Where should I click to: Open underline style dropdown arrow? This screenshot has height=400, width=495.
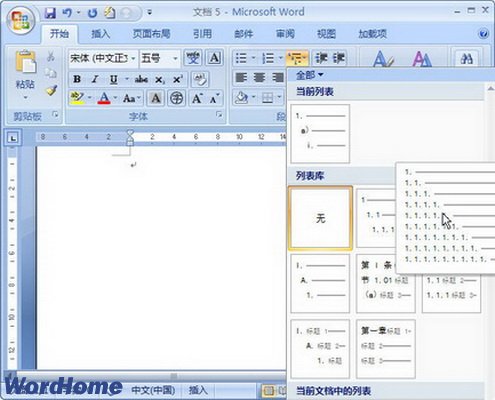pos(127,79)
